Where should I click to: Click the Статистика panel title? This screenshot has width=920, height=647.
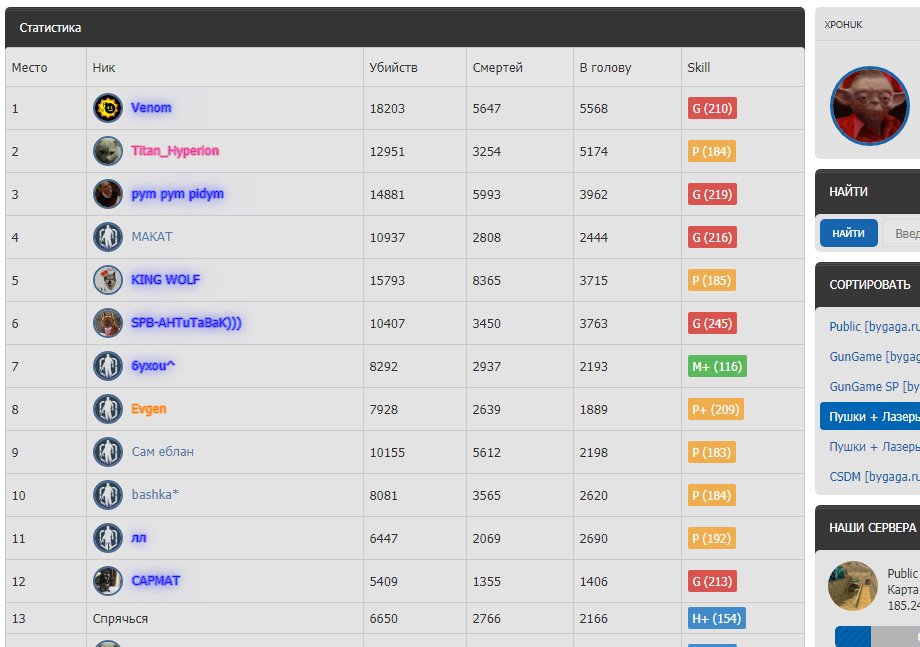50,28
